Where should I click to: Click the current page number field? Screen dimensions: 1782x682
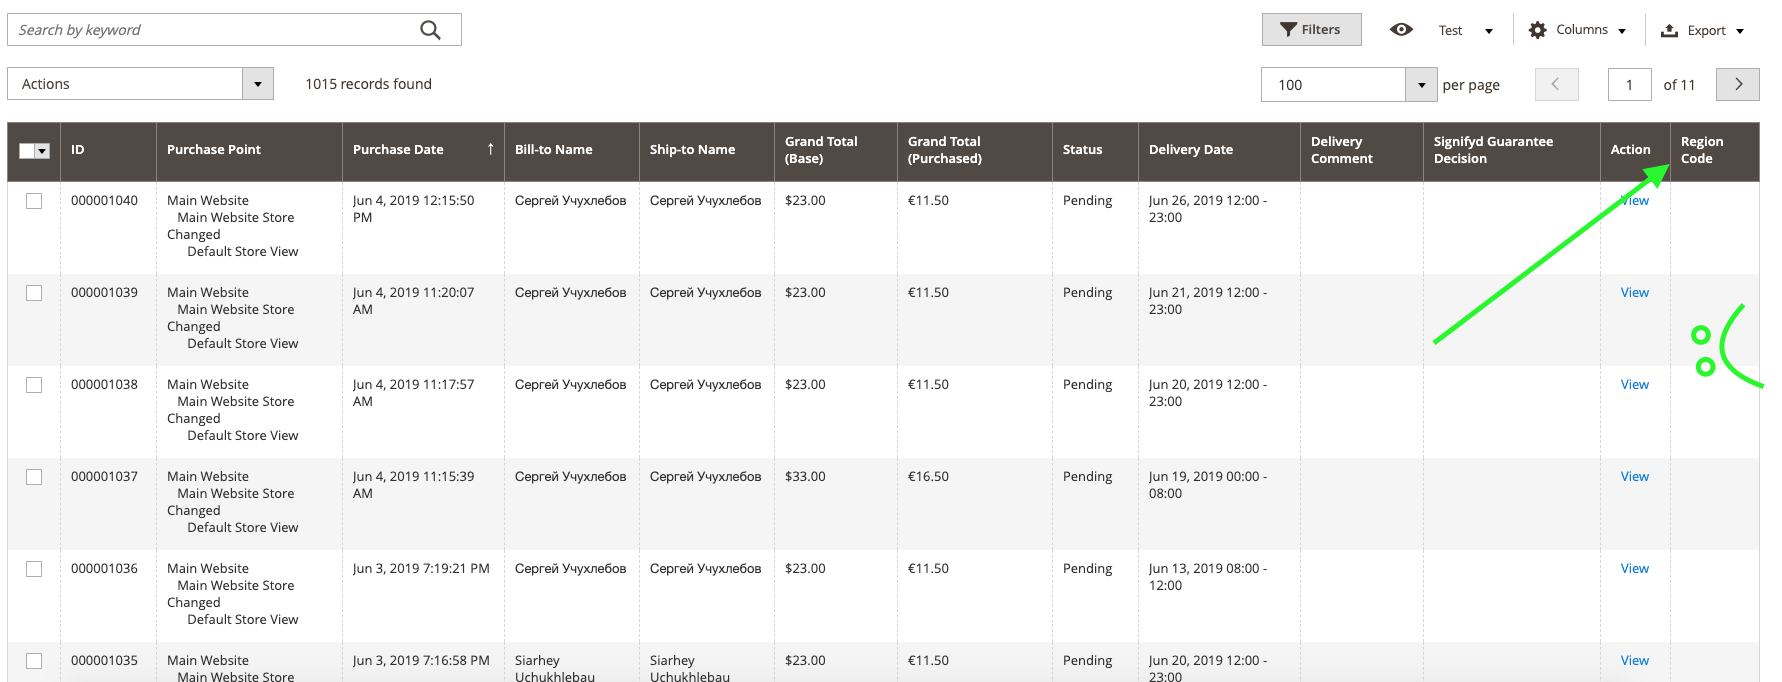pos(1629,85)
